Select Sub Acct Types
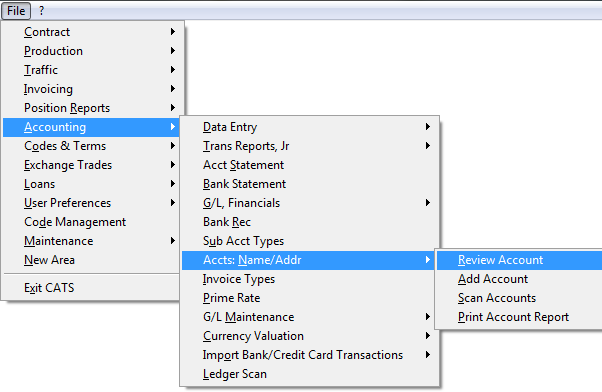 [x=309, y=241]
